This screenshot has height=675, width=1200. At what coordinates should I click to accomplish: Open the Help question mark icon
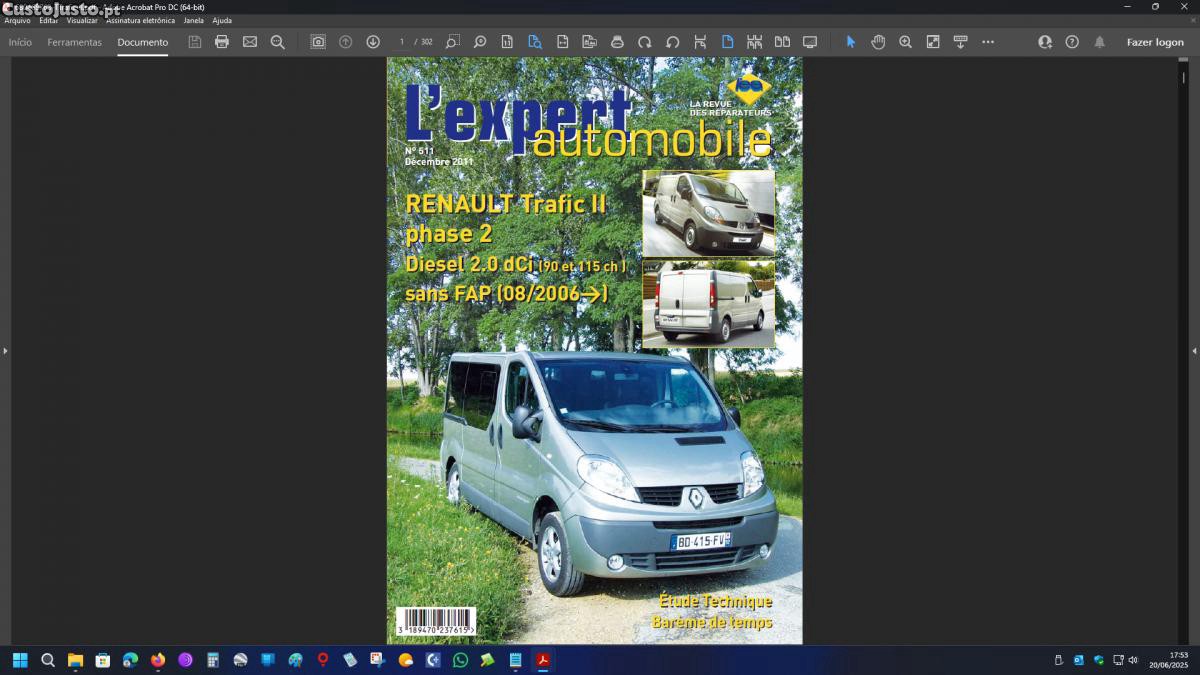(x=1072, y=42)
